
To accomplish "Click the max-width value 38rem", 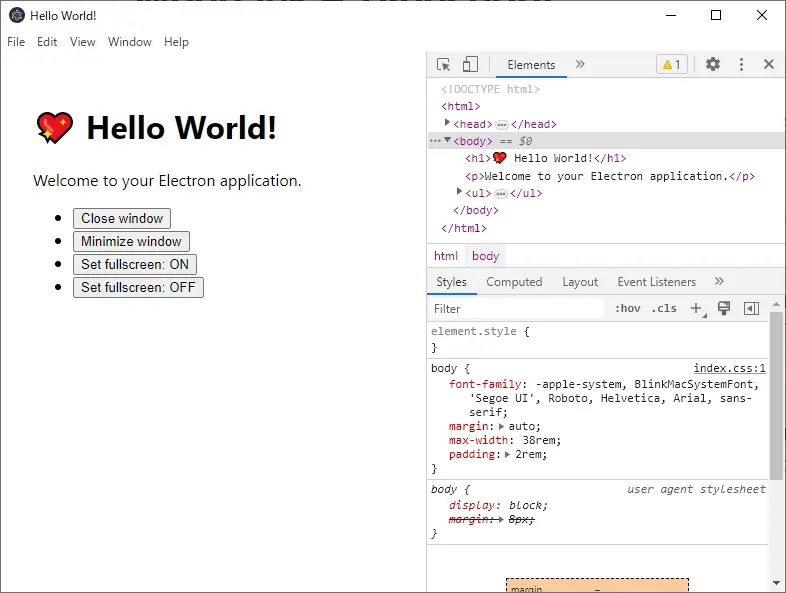I will (x=538, y=441).
